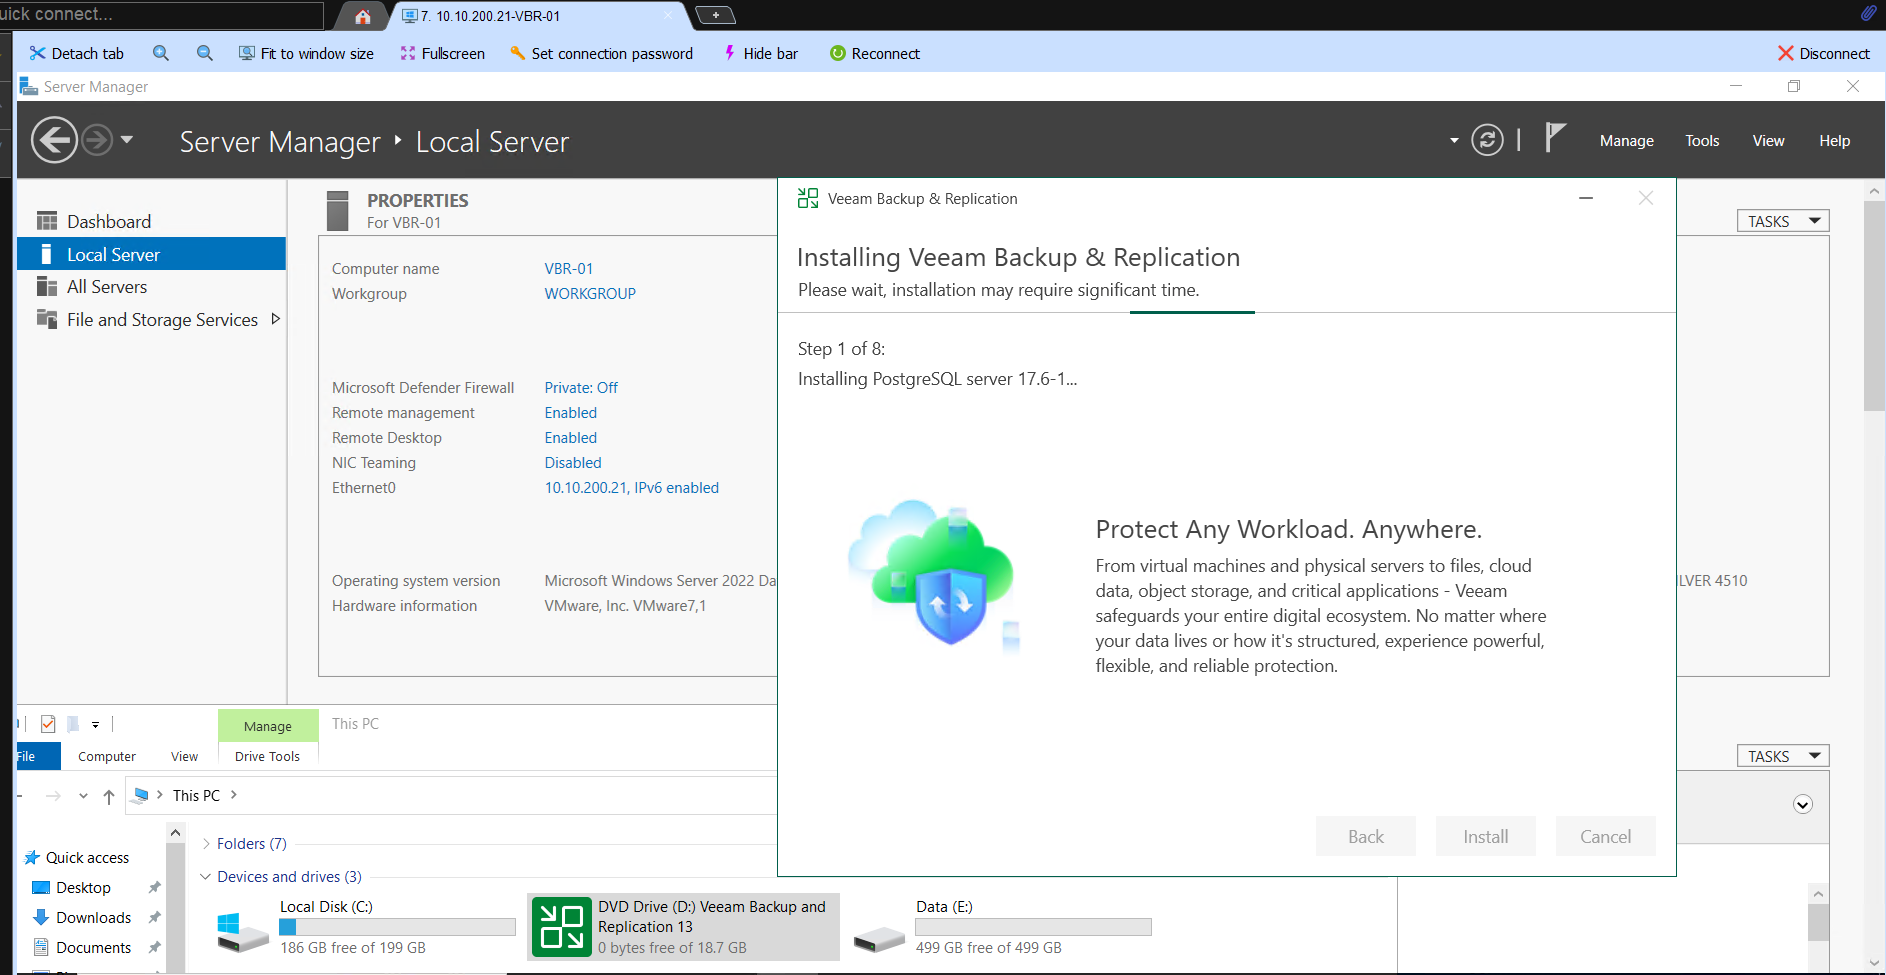This screenshot has width=1886, height=975.
Task: Go forward in Server Manager
Action: 97,140
